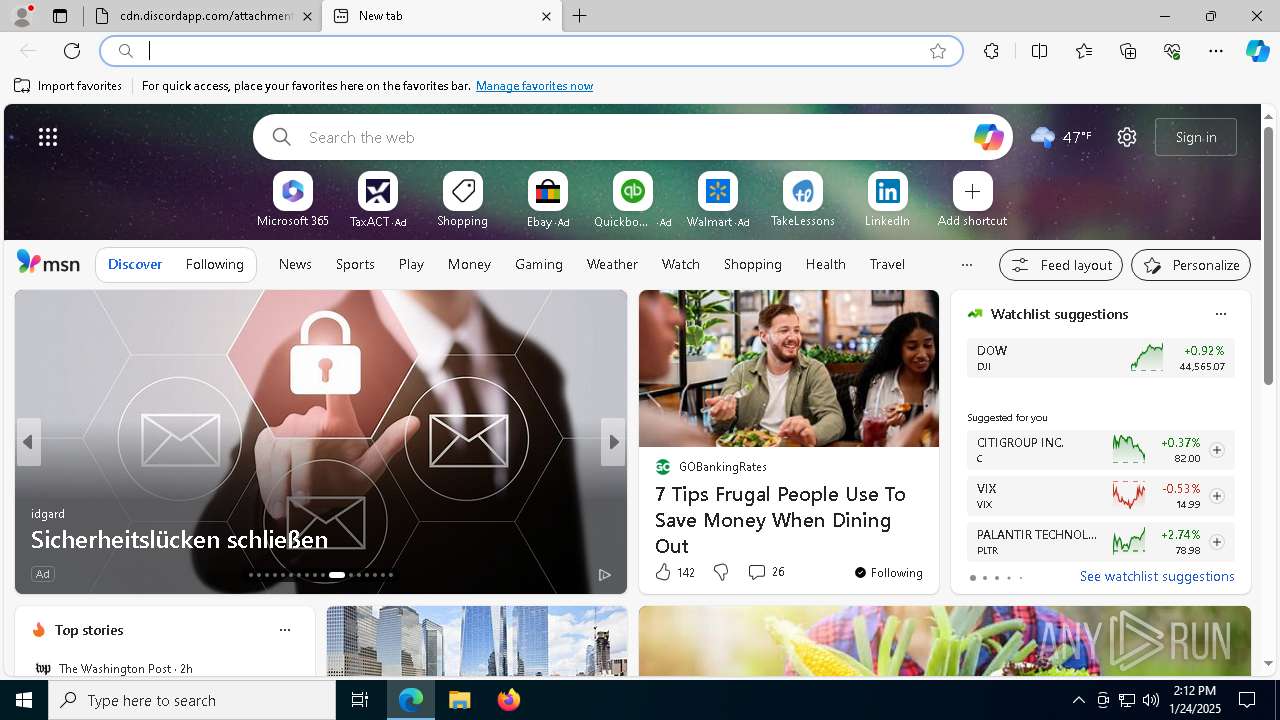Viewport: 1280px width, 720px height.
Task: Dislike the frugal dining article
Action: pos(721,572)
